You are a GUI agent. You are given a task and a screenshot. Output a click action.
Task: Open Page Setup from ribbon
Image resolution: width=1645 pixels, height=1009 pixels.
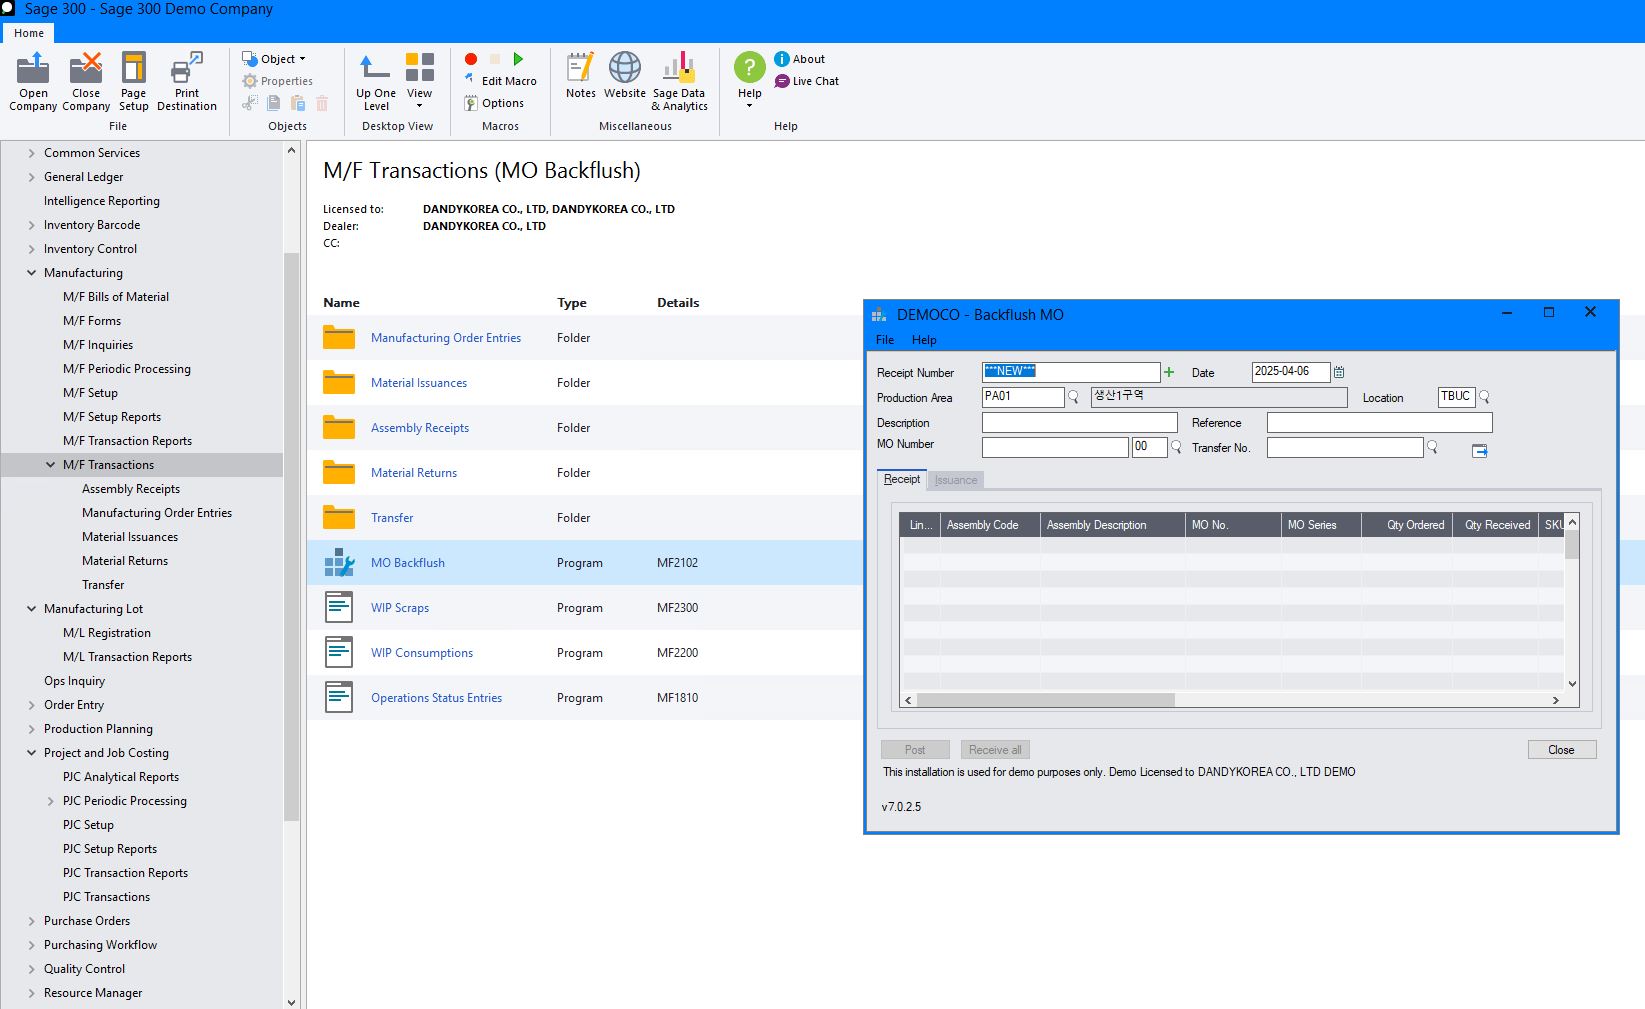(x=133, y=81)
